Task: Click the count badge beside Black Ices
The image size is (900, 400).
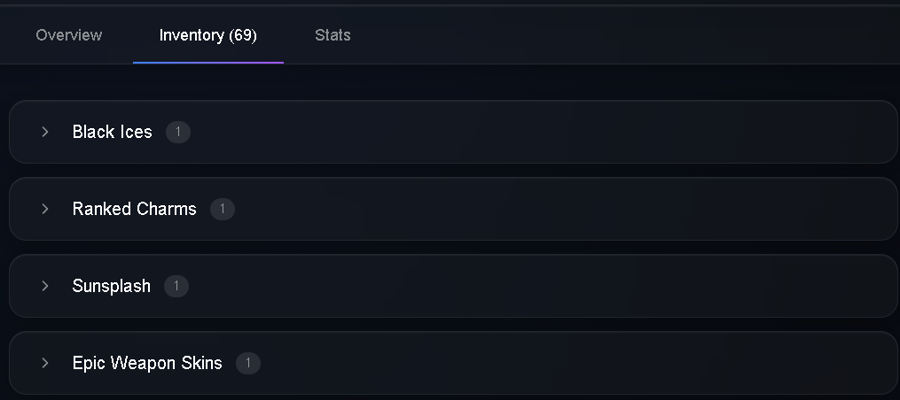Action: (x=178, y=132)
